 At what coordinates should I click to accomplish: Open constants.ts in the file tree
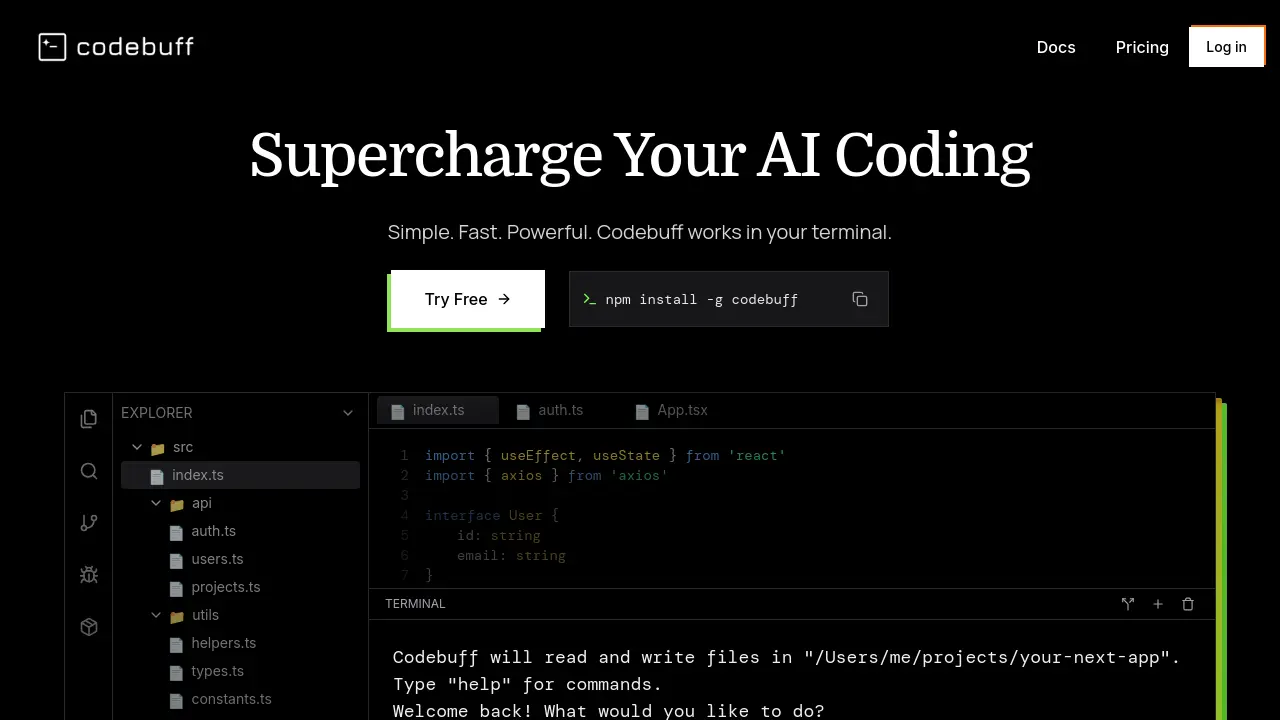[x=231, y=699]
